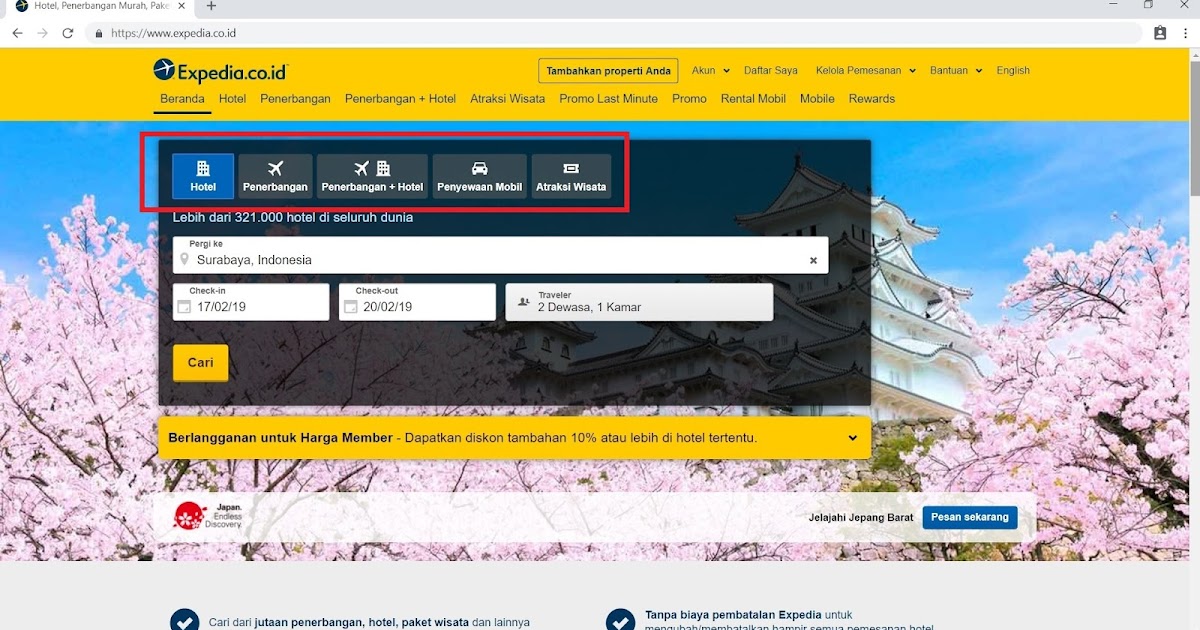1200x630 pixels.
Task: Click the Japan Endless Discovery logo
Action: [208, 515]
